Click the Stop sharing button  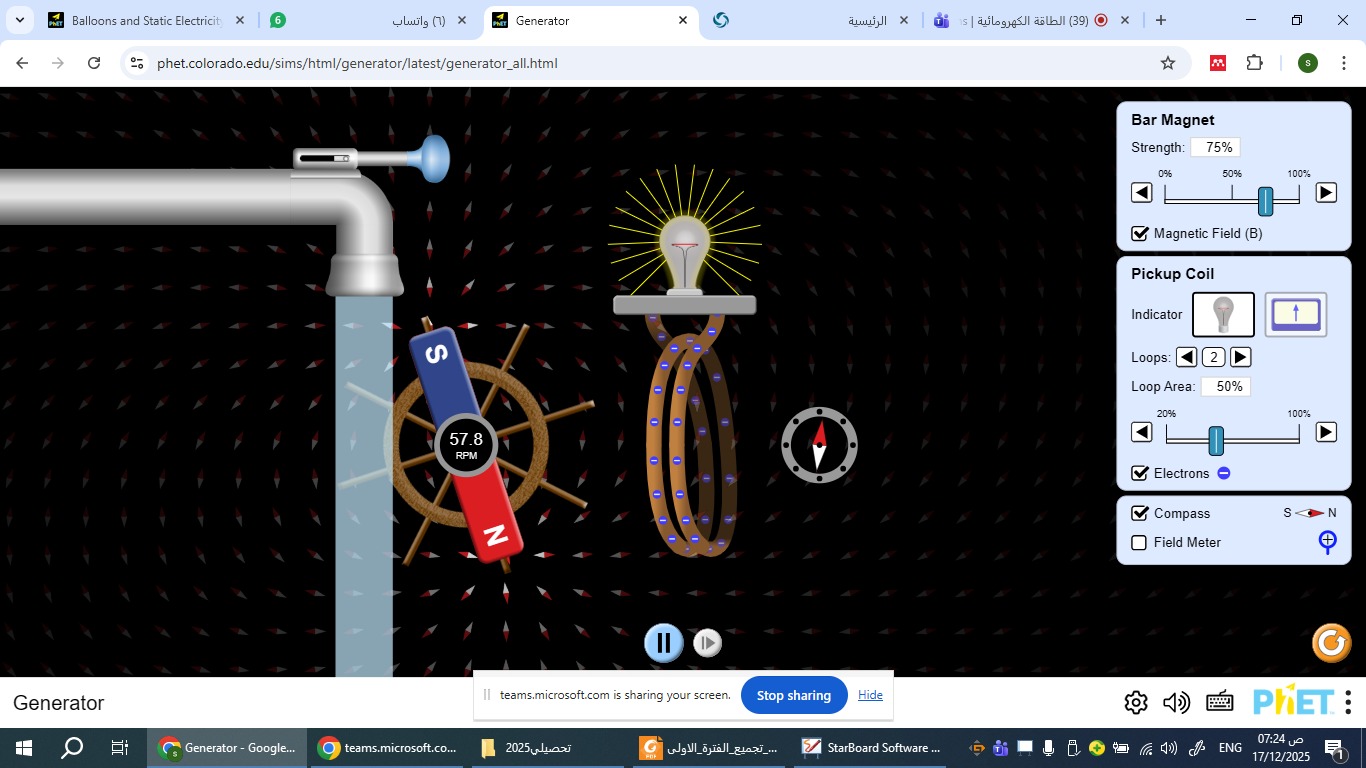793,695
